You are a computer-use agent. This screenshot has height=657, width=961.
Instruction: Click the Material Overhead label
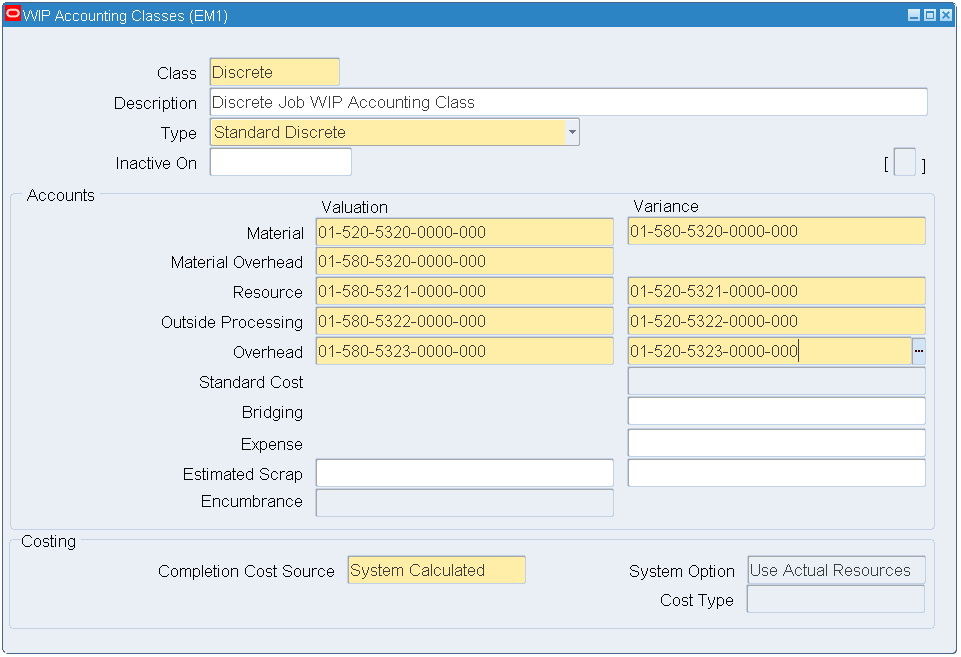[x=237, y=262]
